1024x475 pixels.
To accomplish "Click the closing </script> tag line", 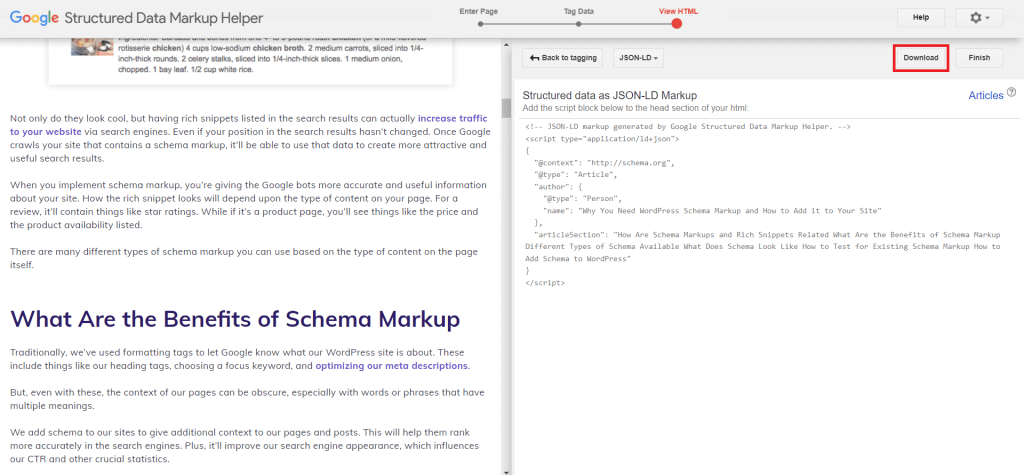I will (545, 283).
